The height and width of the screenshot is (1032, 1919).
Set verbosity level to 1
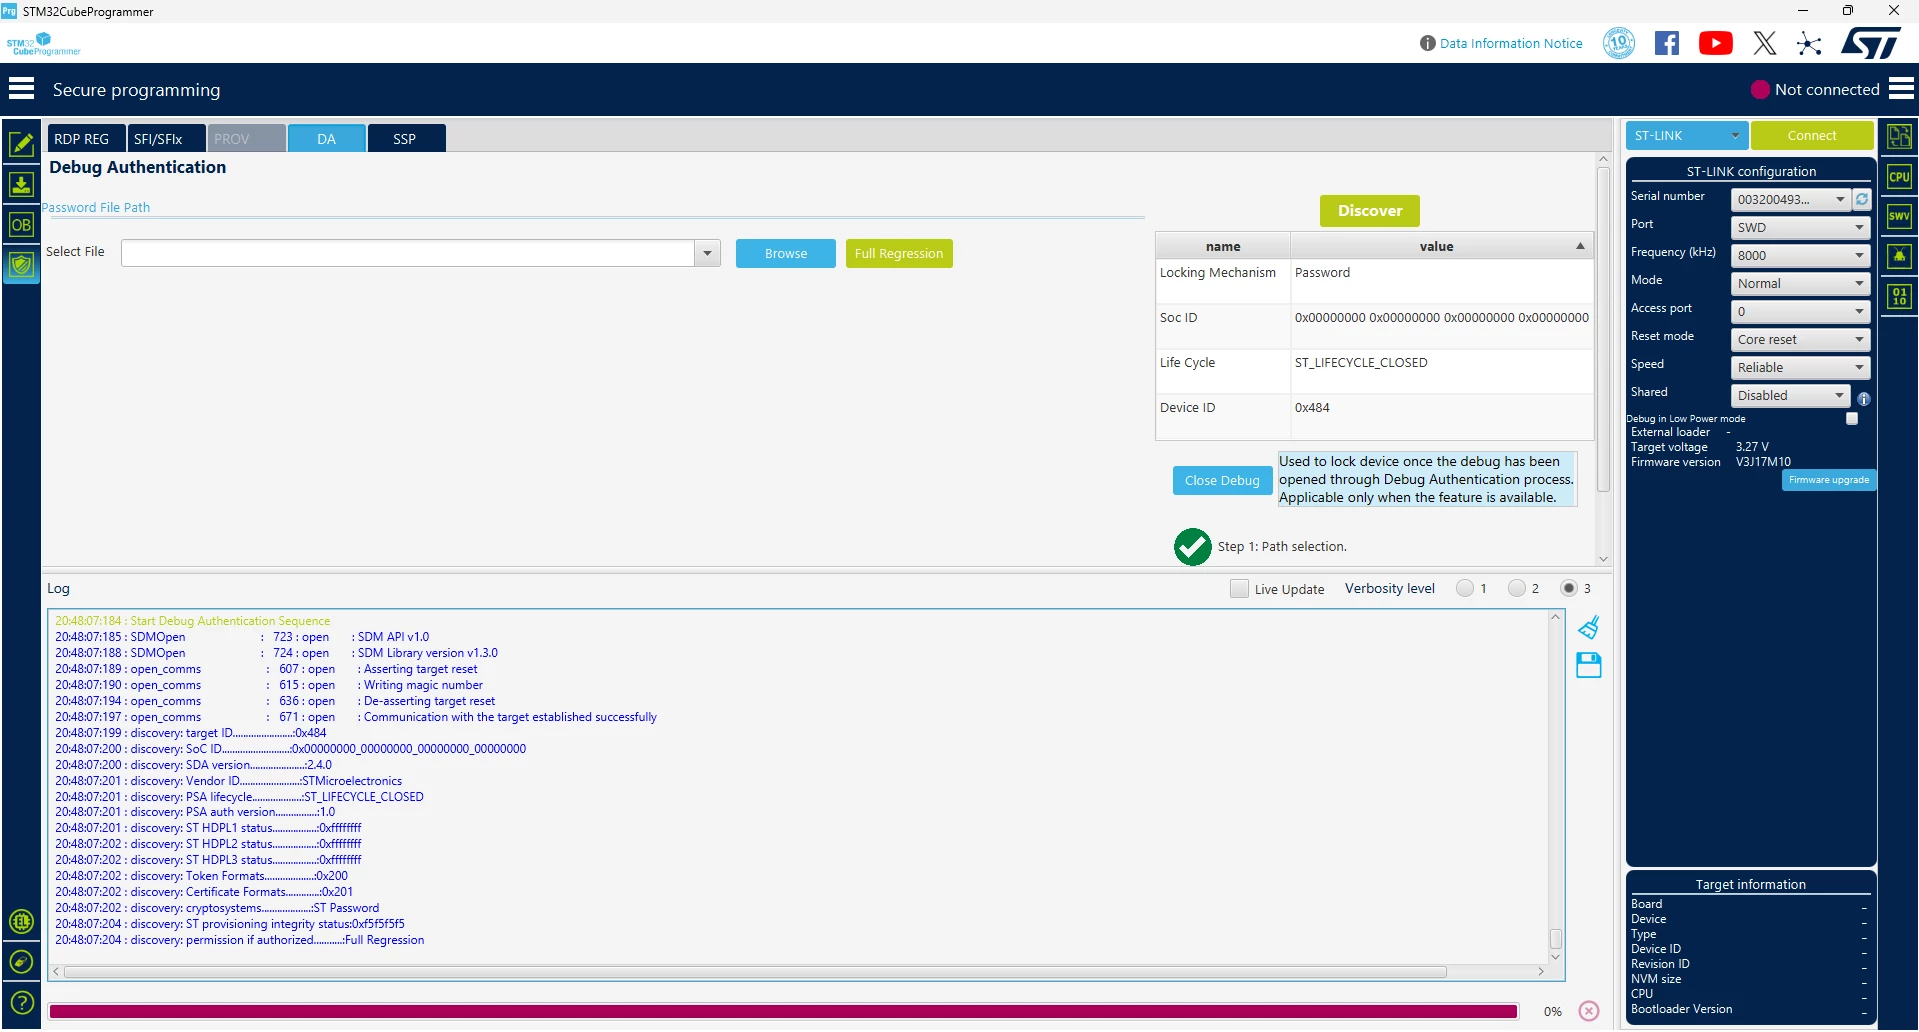[1465, 588]
